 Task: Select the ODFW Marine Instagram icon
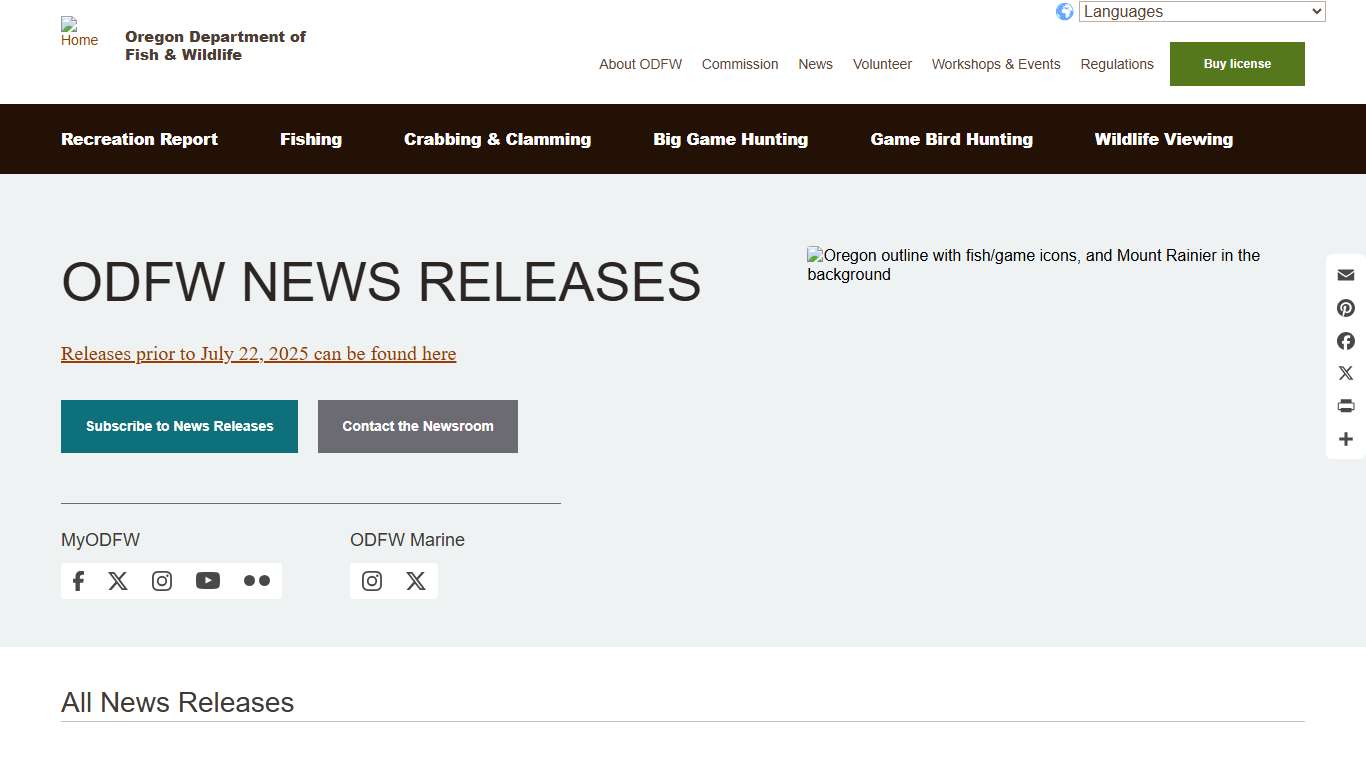pyautogui.click(x=371, y=580)
